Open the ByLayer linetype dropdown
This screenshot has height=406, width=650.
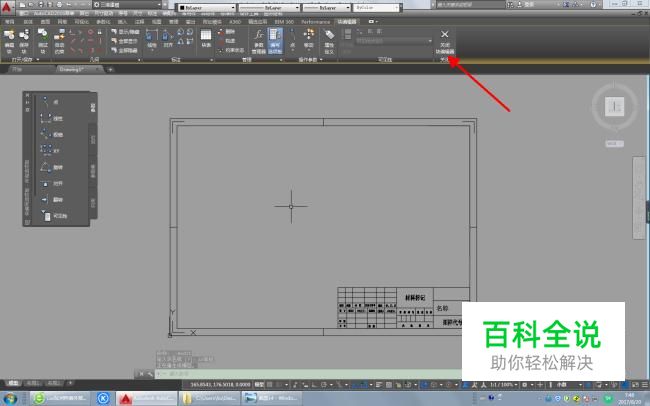269,7
